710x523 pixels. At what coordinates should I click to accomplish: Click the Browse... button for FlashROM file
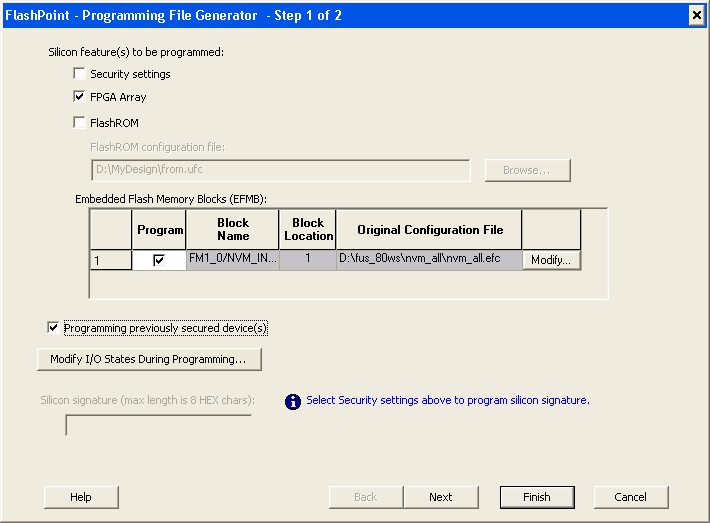(x=528, y=170)
